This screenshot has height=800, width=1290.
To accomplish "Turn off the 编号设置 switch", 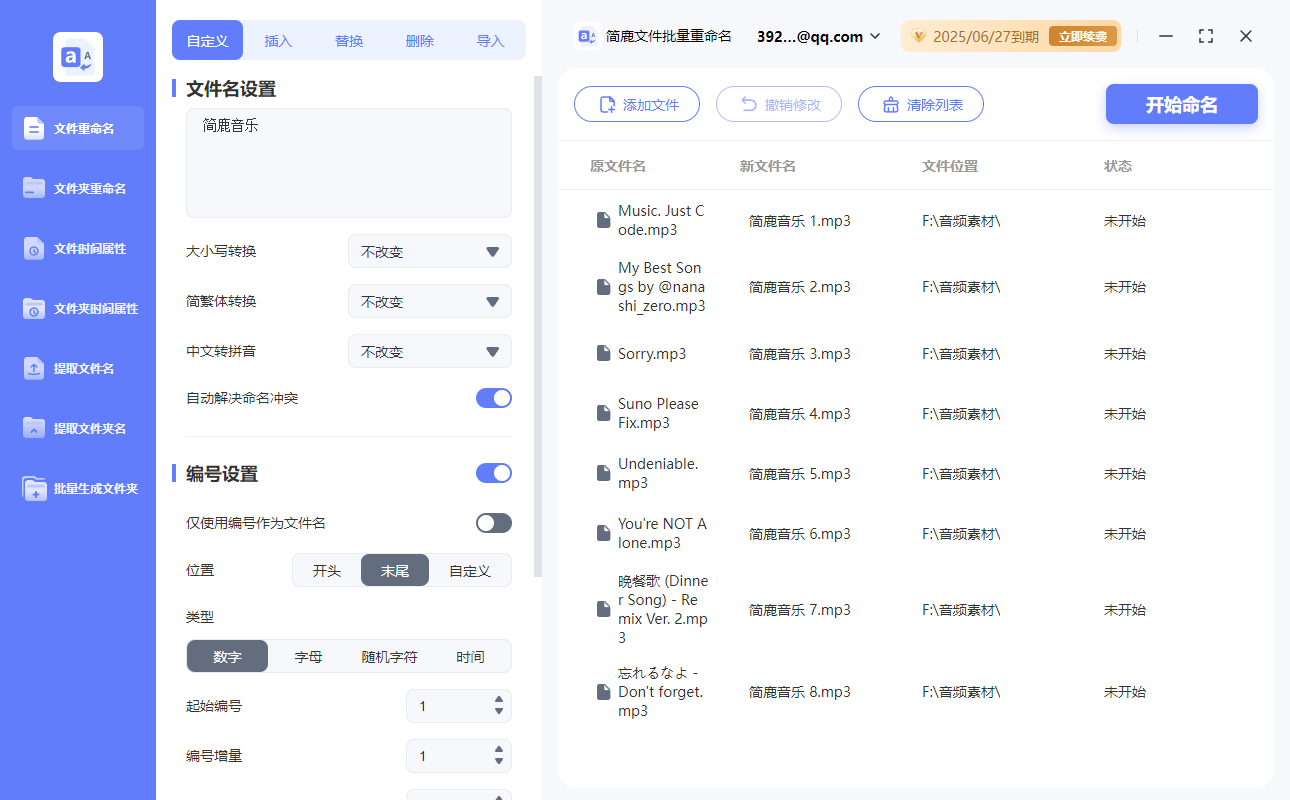I will click(493, 472).
